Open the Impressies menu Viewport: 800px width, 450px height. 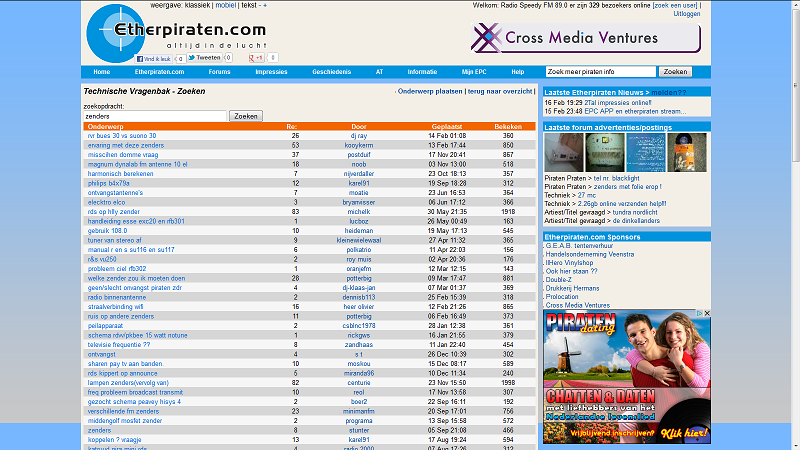(x=271, y=72)
